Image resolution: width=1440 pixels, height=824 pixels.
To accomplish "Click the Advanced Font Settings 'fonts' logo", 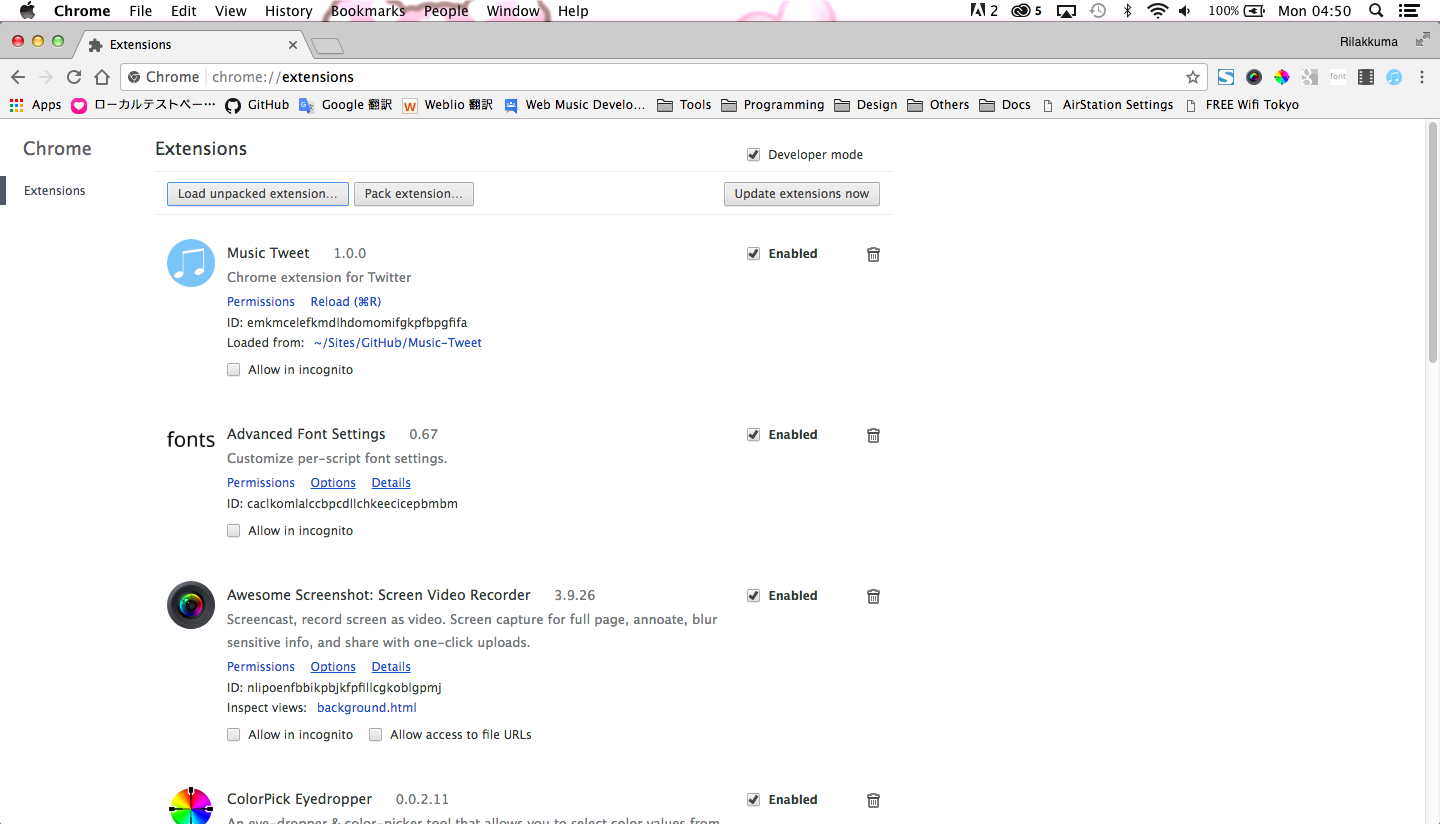I will pos(191,440).
